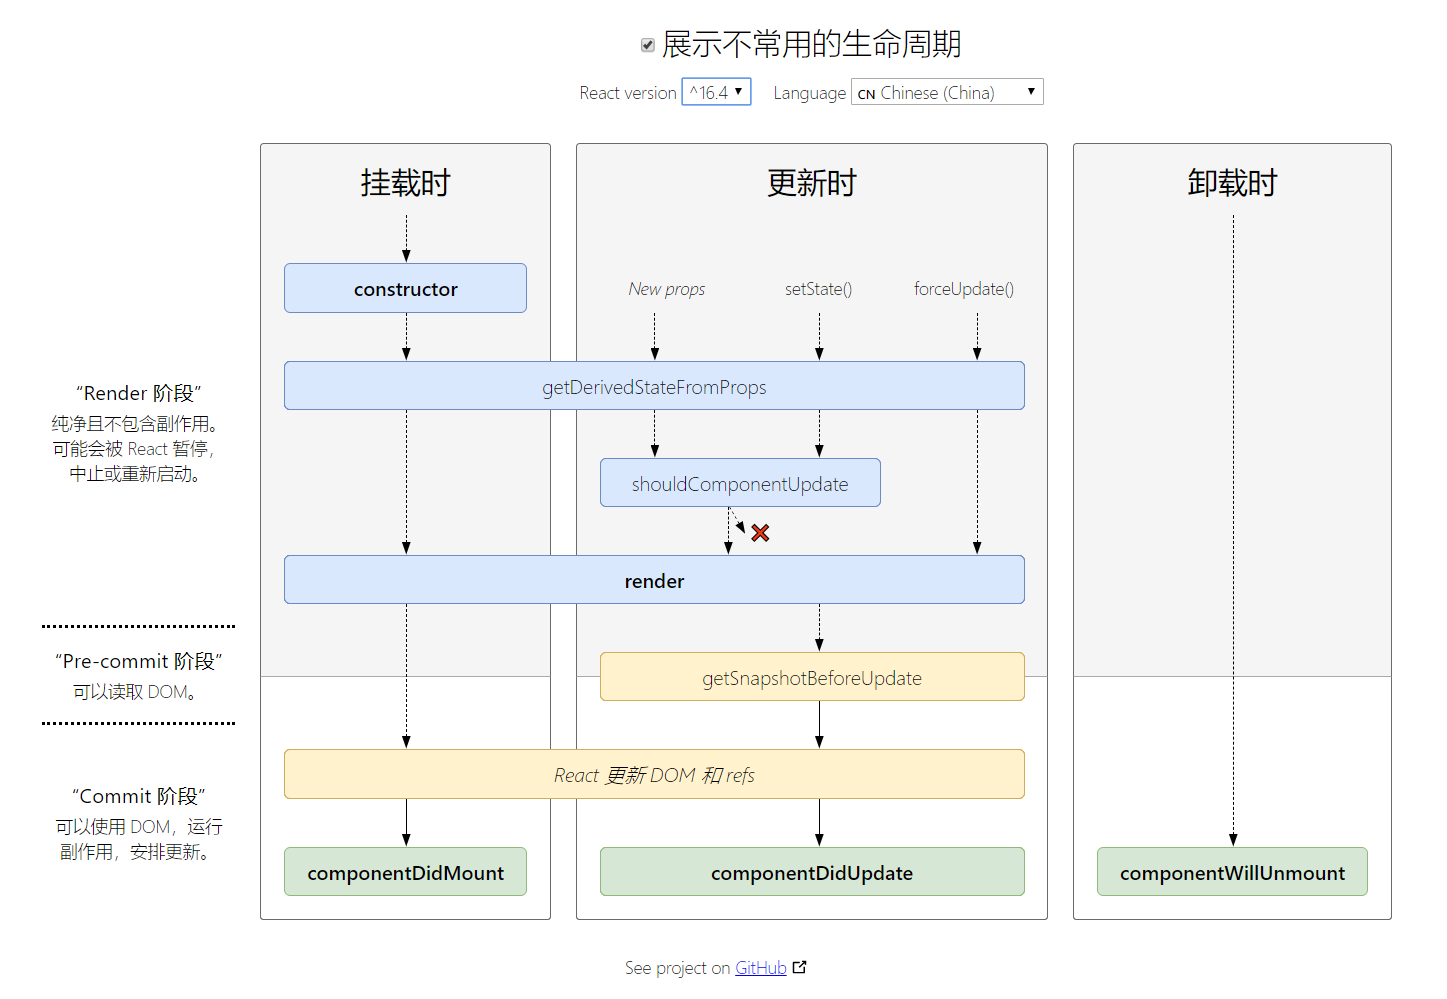Click the forceUpdate() trigger label
The width and height of the screenshot is (1447, 999).
(964, 289)
